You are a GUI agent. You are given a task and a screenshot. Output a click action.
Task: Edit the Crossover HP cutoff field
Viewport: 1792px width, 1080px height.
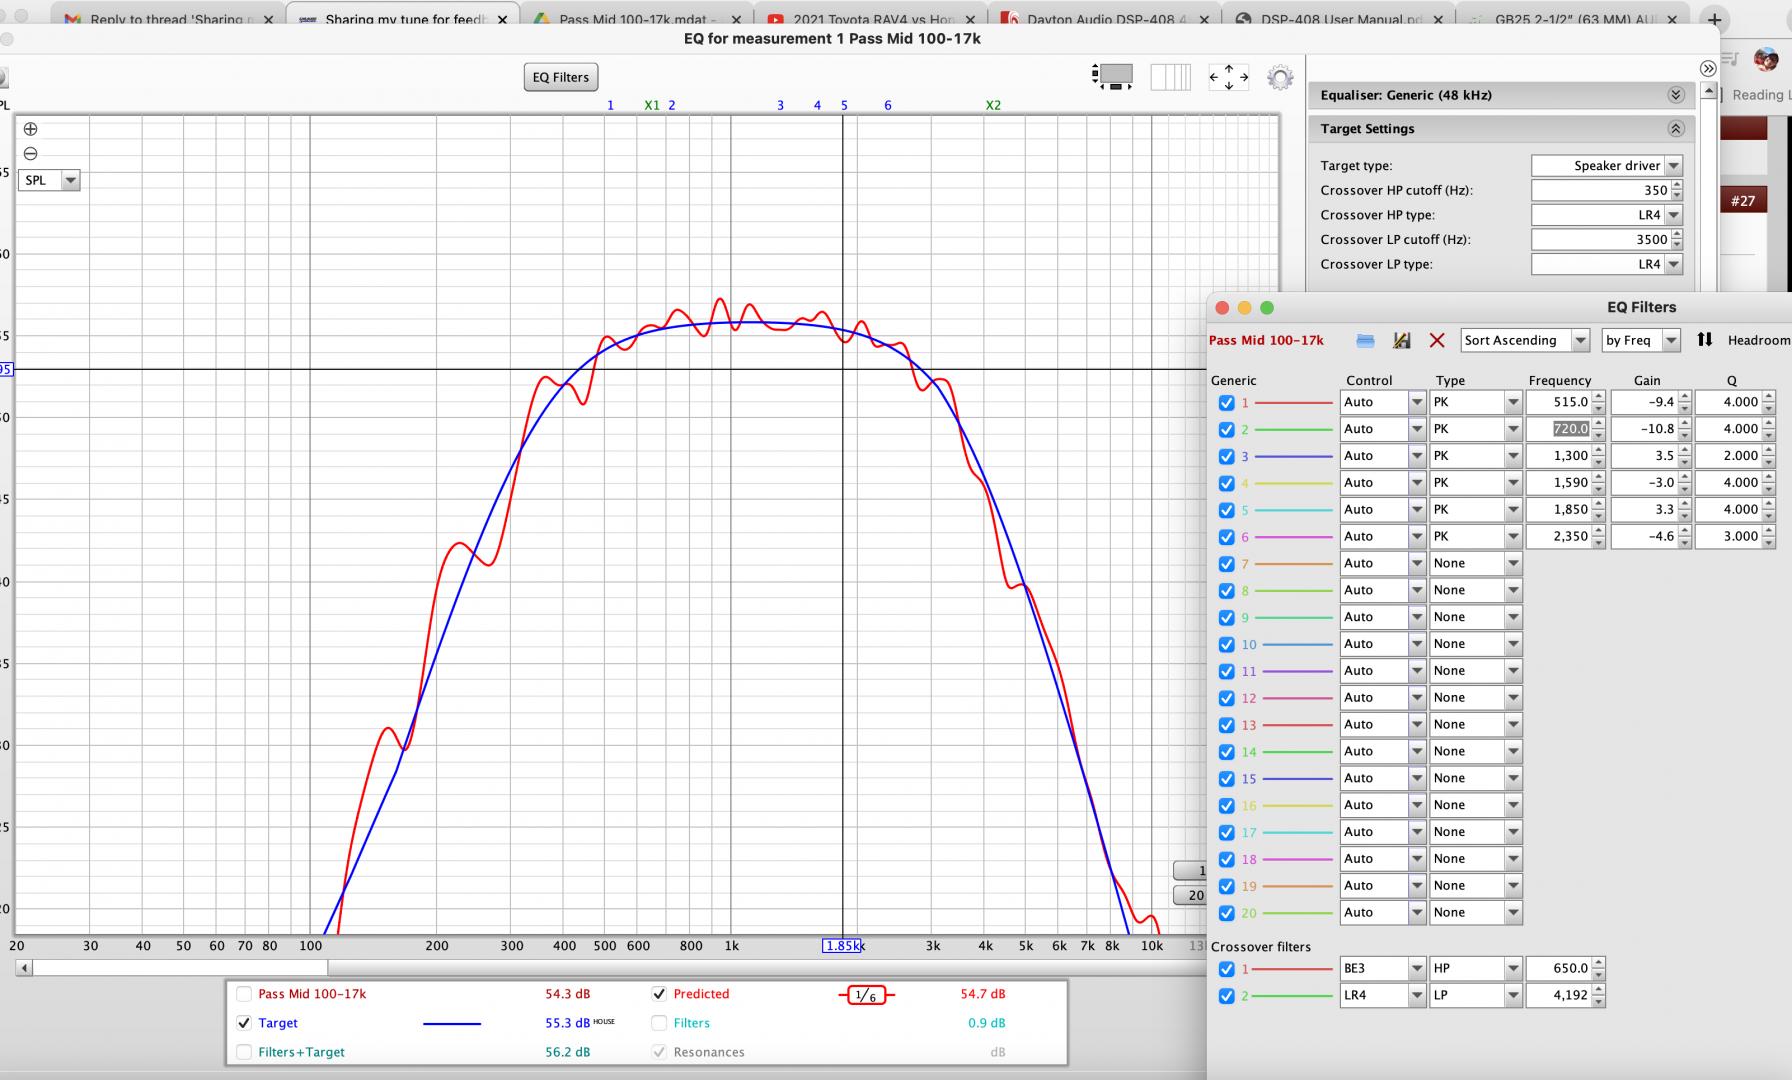click(x=1600, y=190)
